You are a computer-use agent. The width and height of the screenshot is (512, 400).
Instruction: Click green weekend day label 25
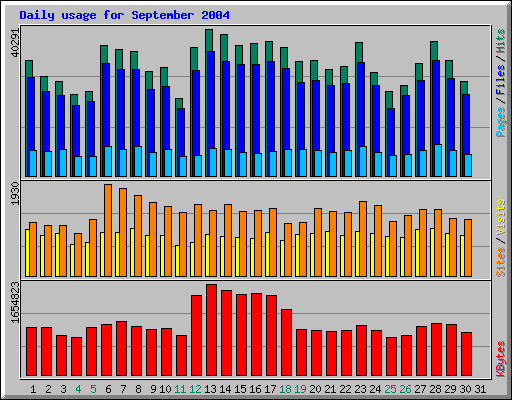[x=390, y=389]
